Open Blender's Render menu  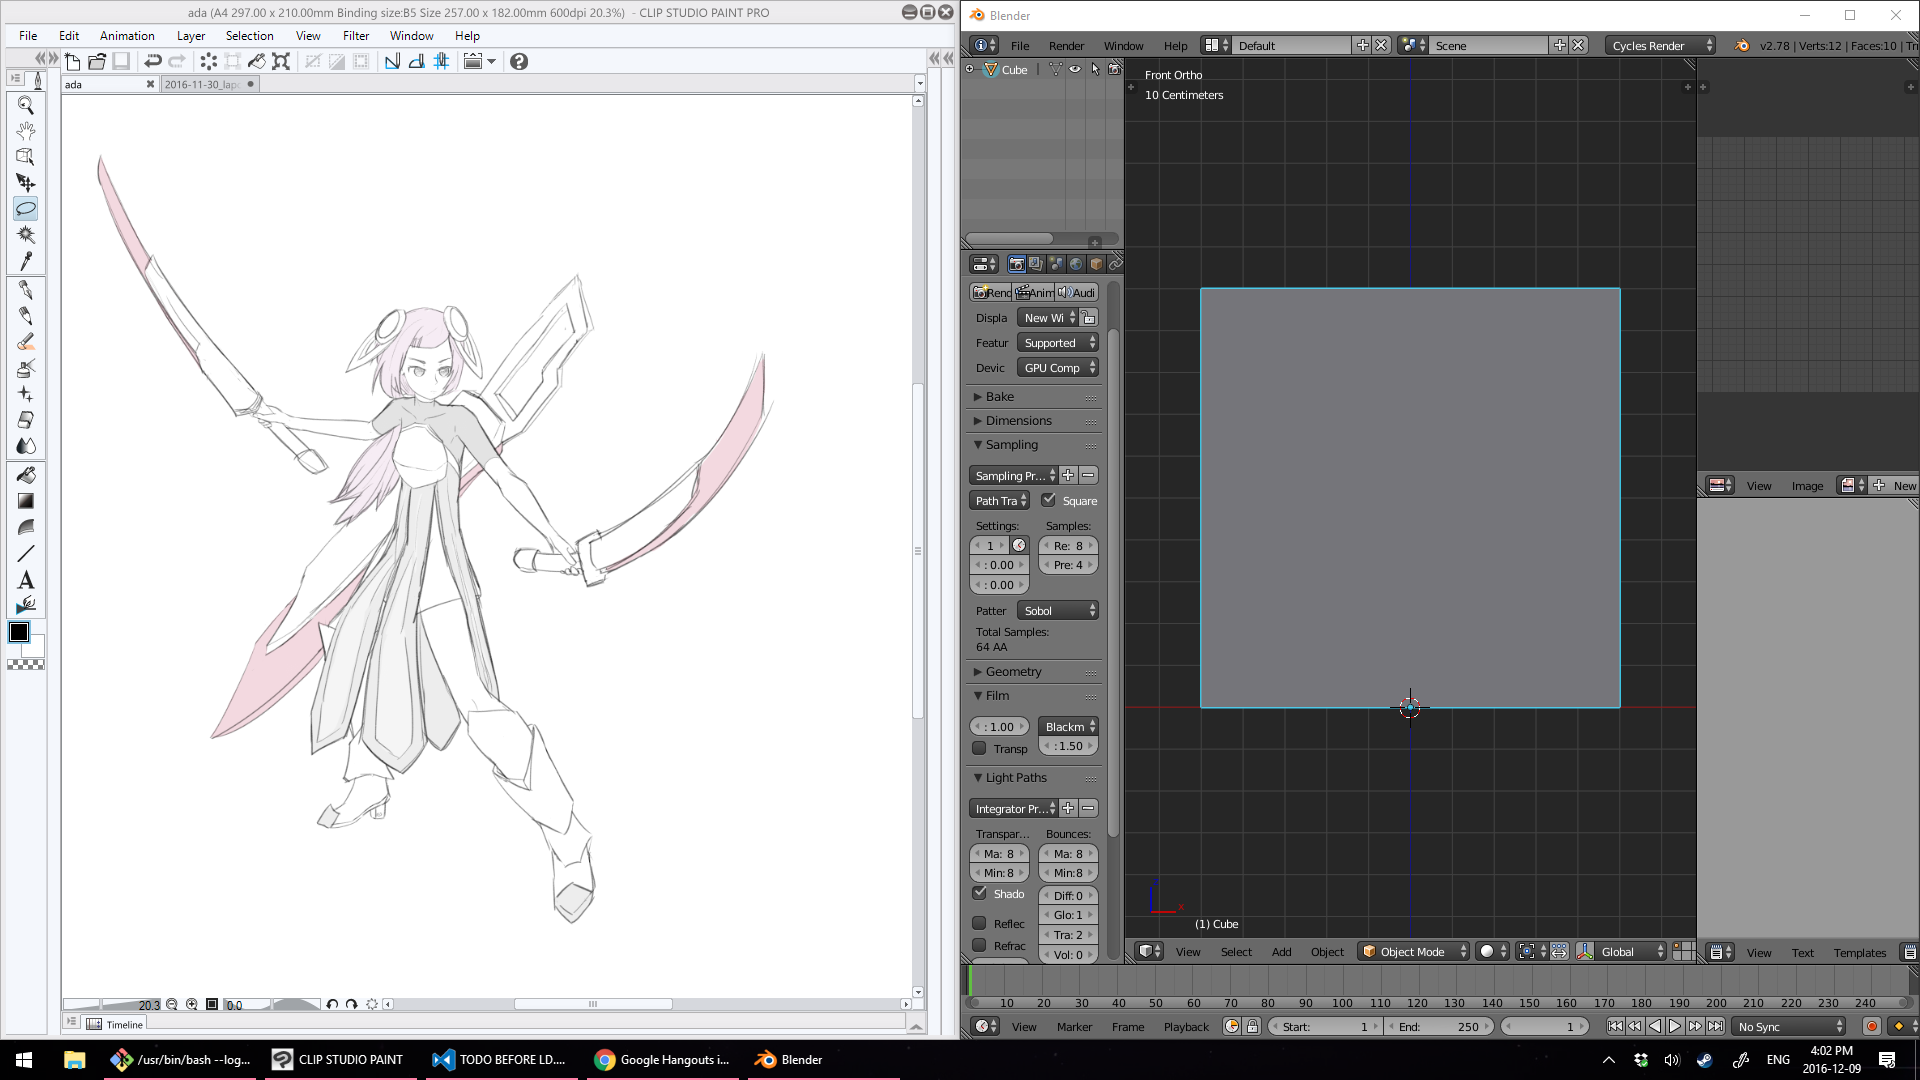1066,46
